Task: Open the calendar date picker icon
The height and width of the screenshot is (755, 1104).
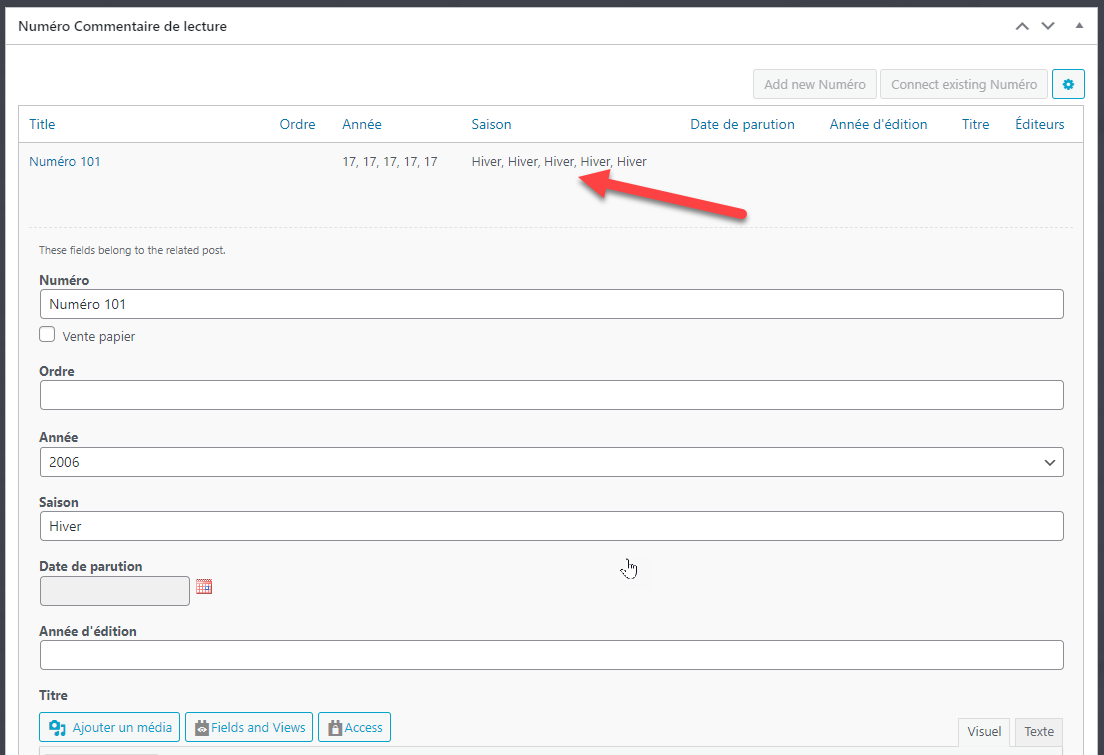Action: (204, 587)
